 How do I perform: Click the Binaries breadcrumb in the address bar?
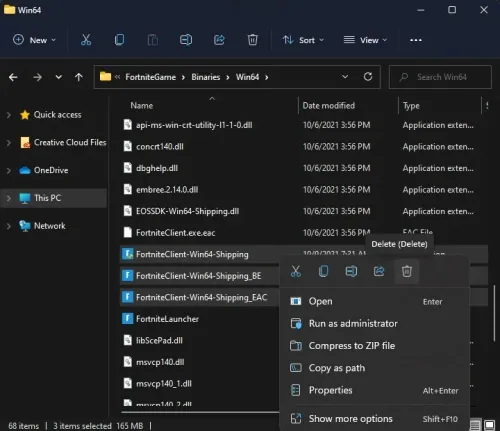click(x=205, y=77)
